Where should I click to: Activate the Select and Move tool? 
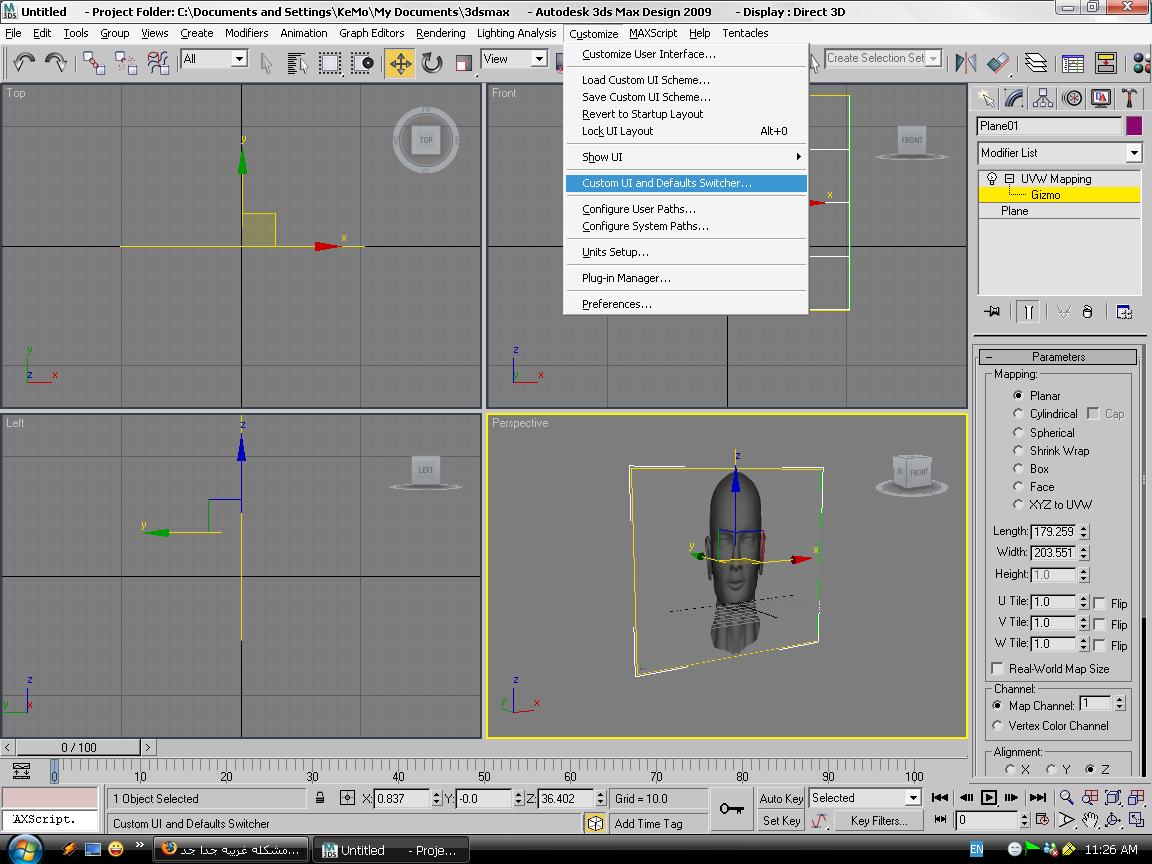coord(400,62)
